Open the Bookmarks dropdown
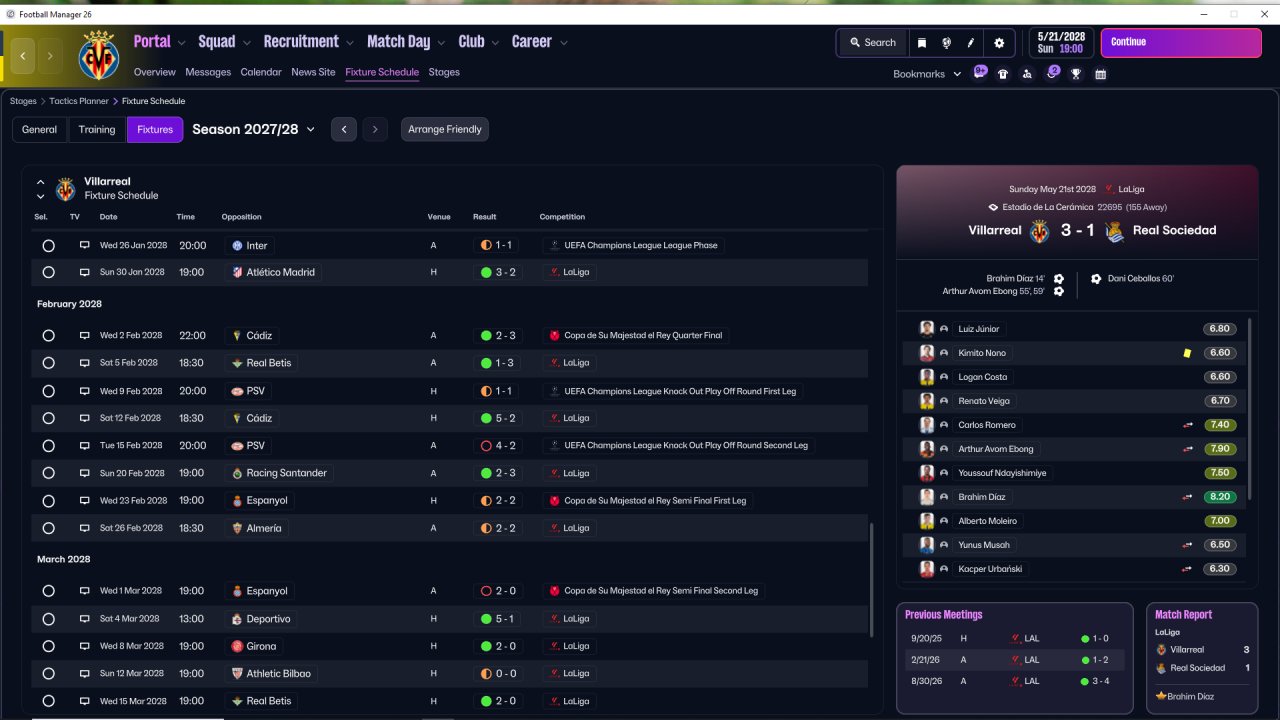This screenshot has width=1280, height=720. (927, 74)
